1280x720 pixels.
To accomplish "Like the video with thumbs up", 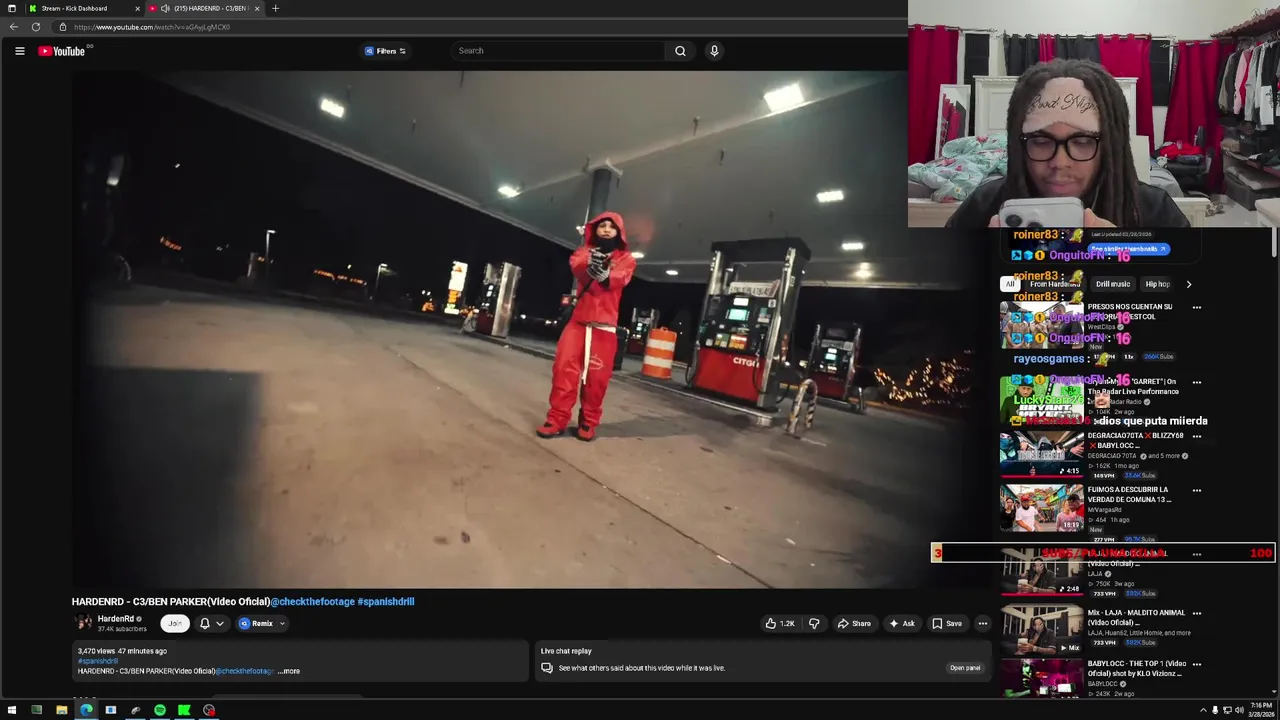I will (x=779, y=623).
